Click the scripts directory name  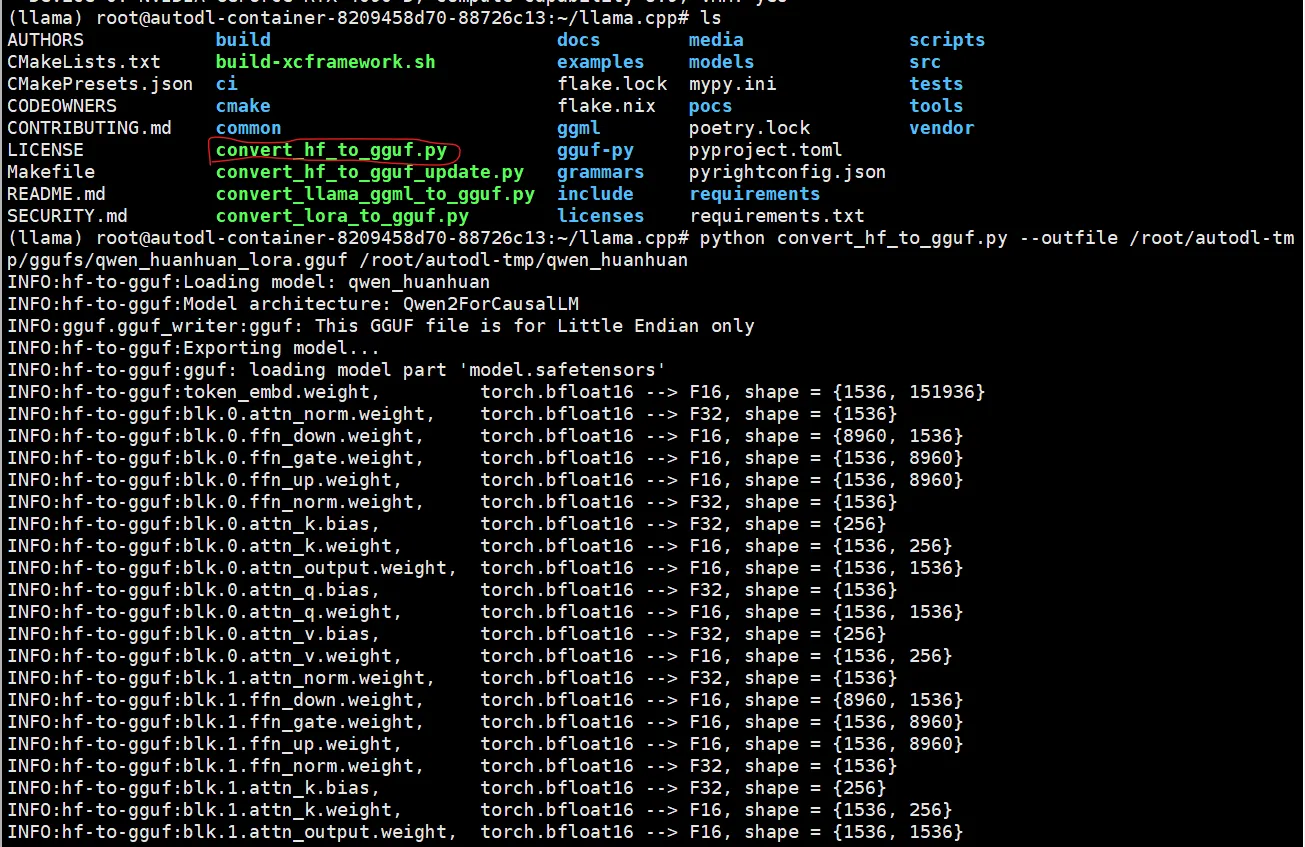click(x=947, y=40)
